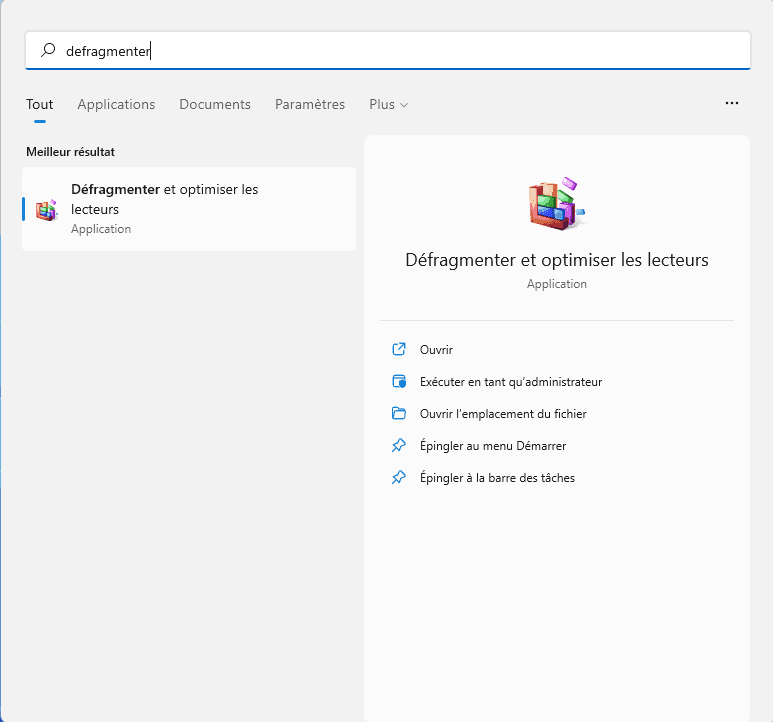Switch to the Documents filter tab
The image size is (773, 722).
pyautogui.click(x=215, y=105)
